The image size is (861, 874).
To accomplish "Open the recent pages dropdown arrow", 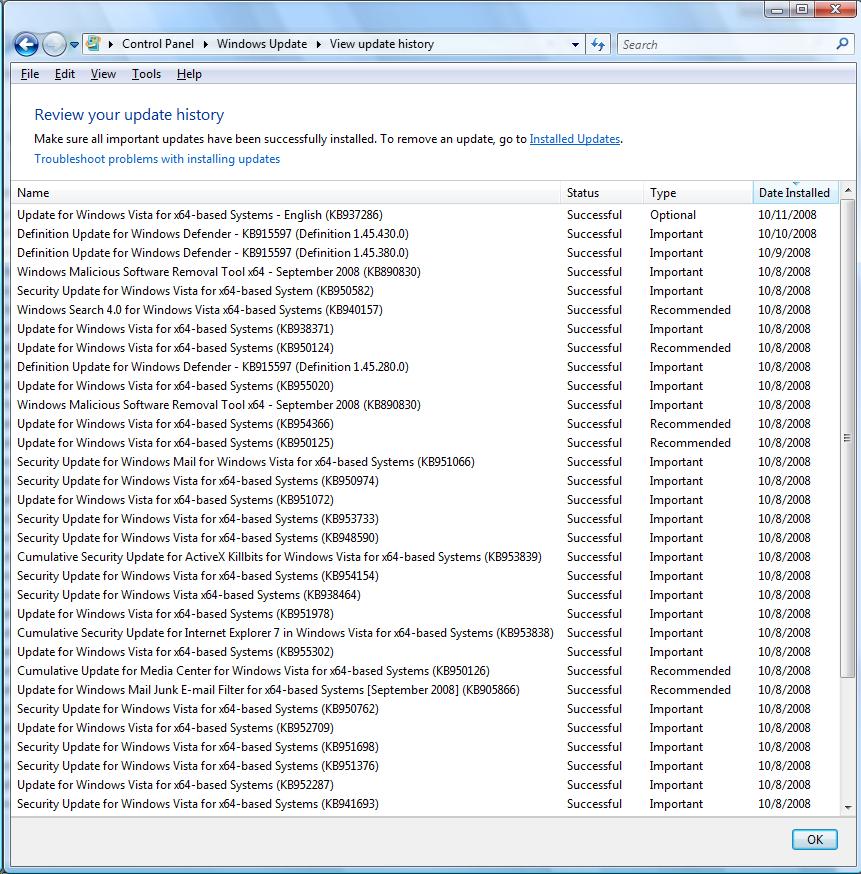I will click(74, 45).
